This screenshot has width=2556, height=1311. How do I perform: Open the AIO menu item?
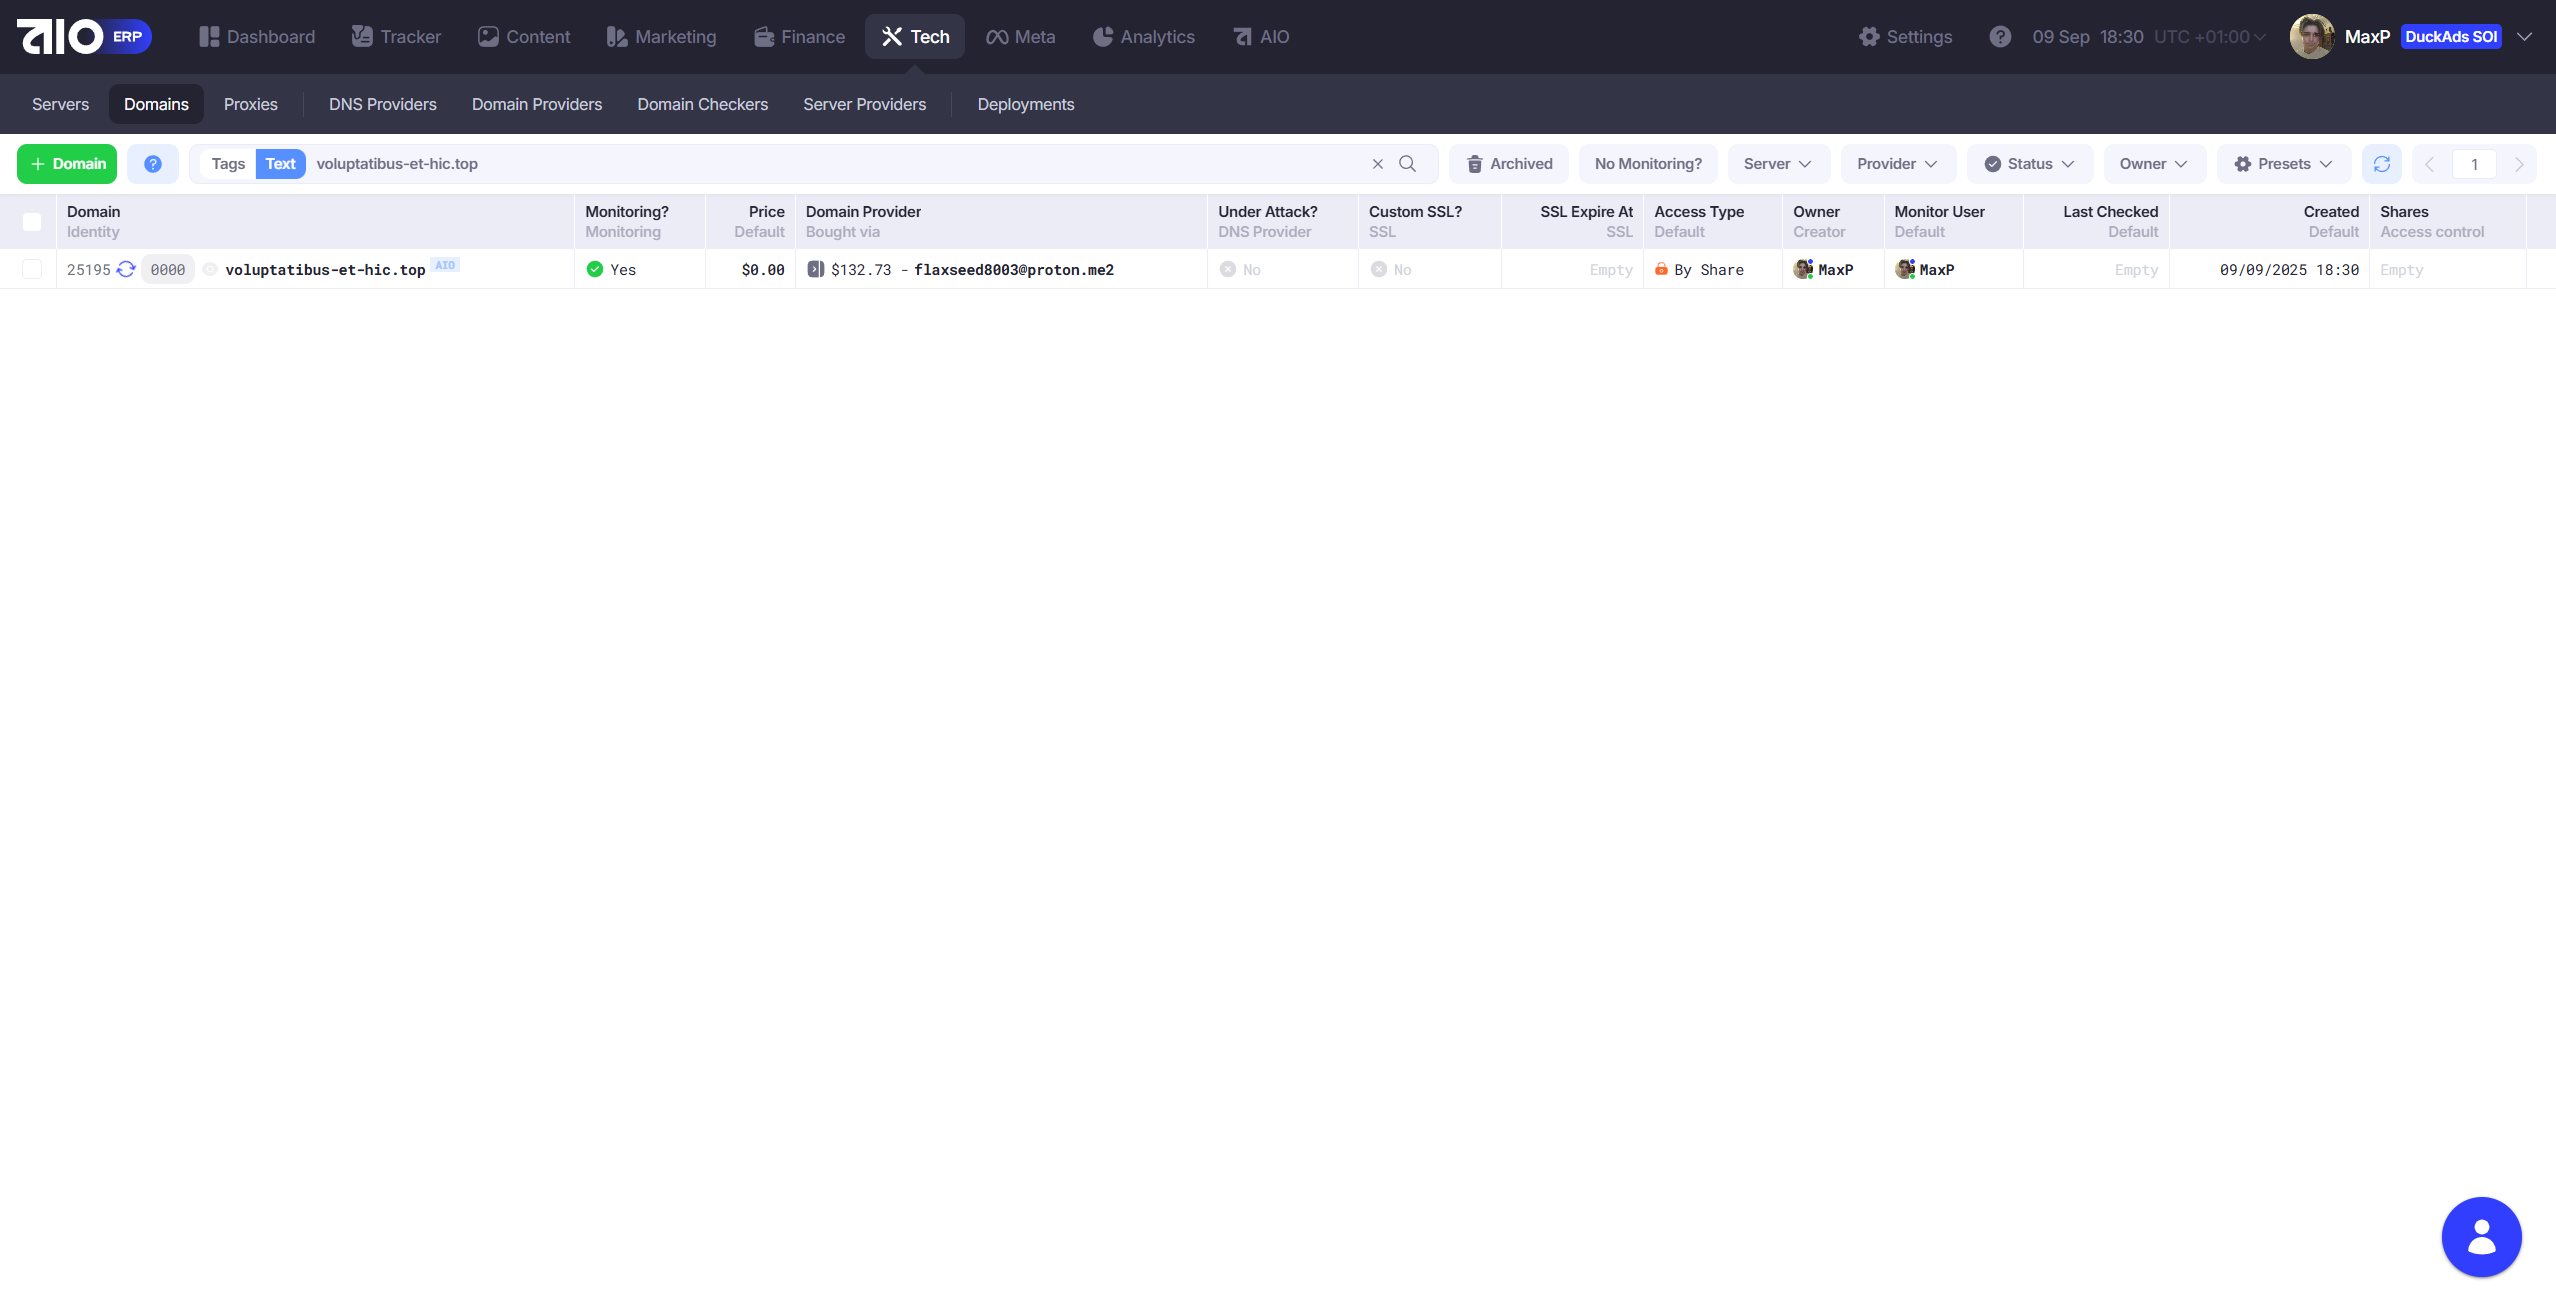1261,37
